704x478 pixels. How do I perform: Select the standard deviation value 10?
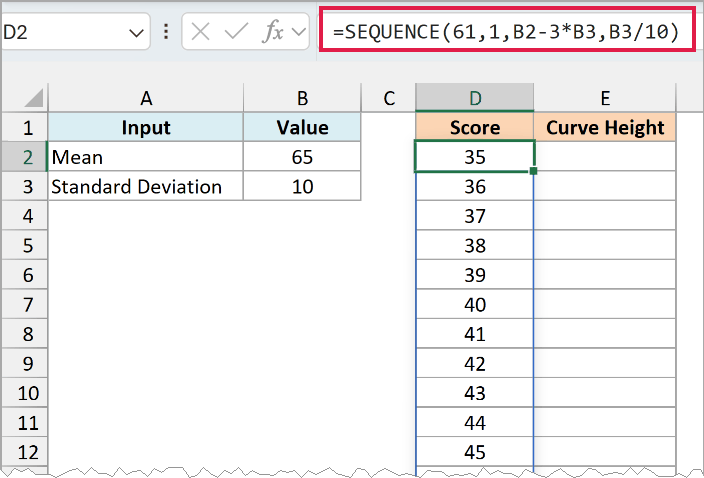click(x=302, y=186)
